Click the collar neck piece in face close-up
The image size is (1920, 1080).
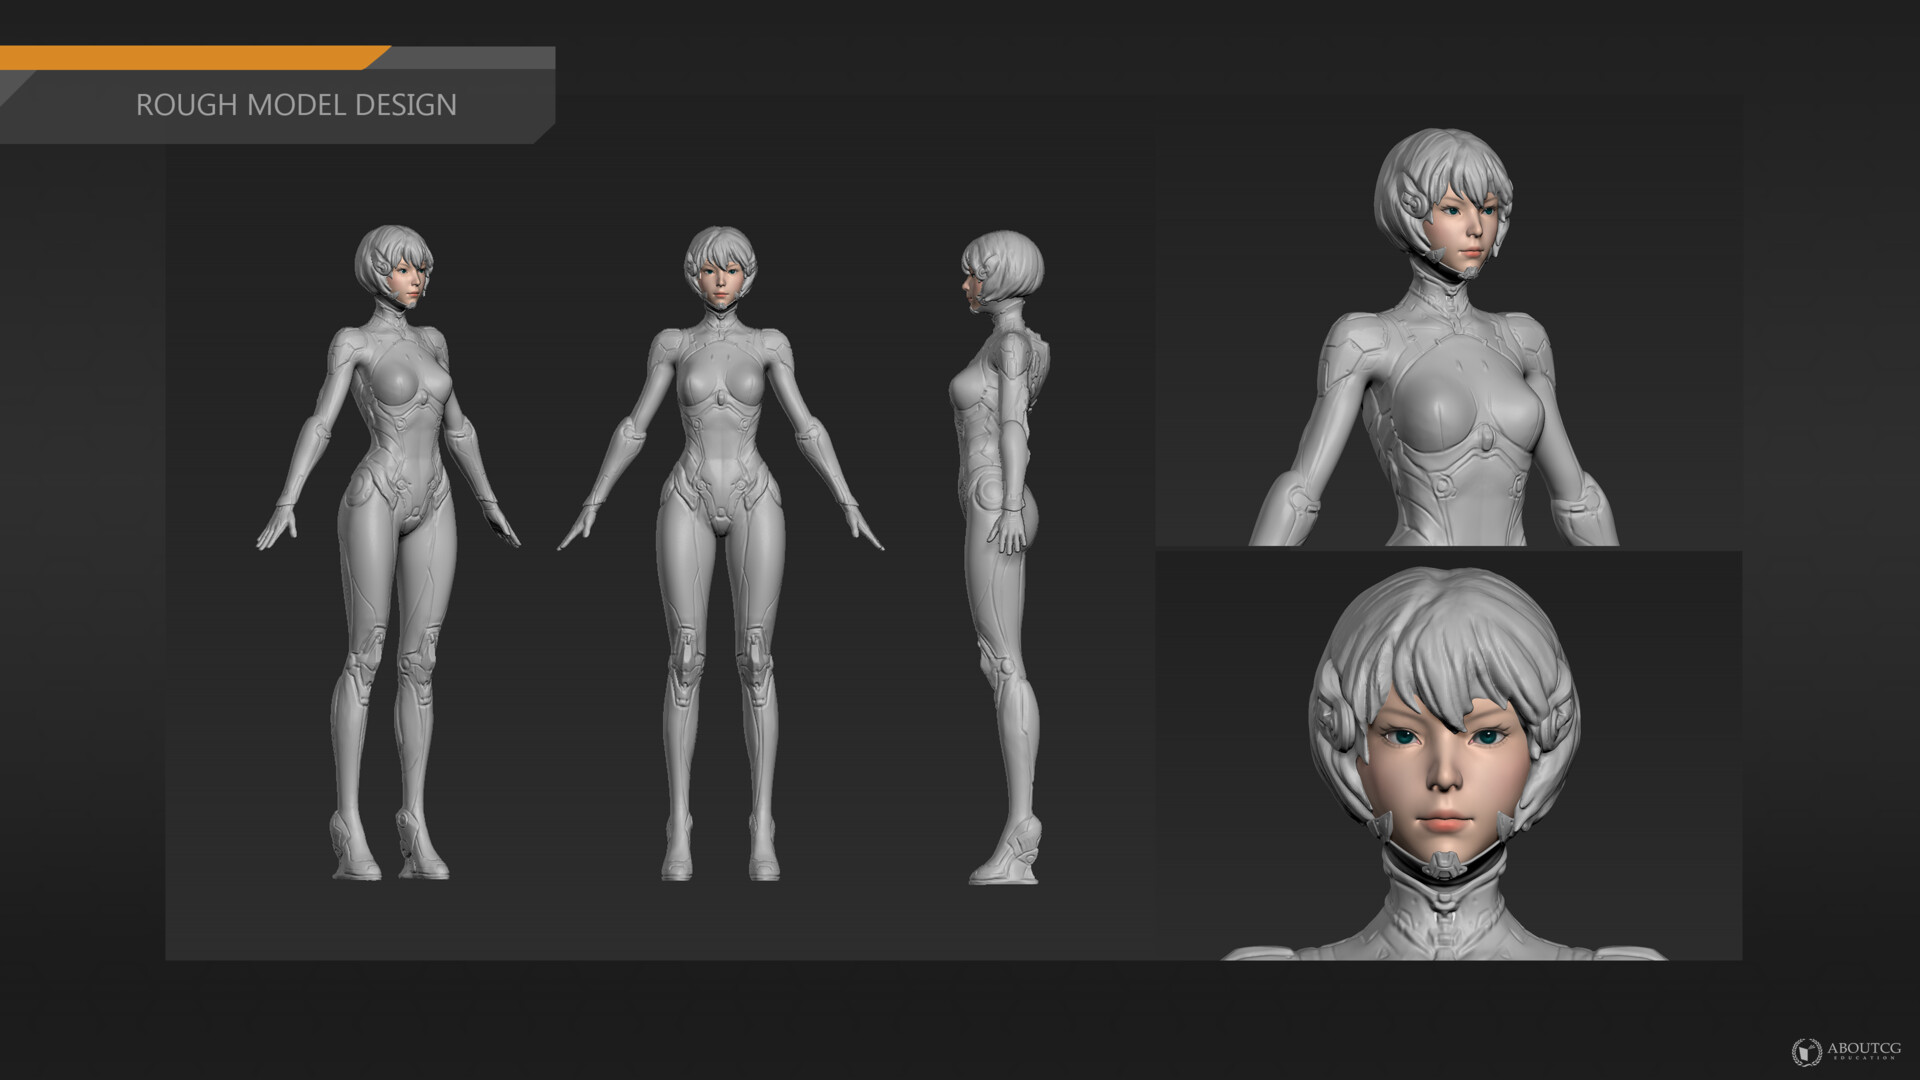pyautogui.click(x=1444, y=900)
